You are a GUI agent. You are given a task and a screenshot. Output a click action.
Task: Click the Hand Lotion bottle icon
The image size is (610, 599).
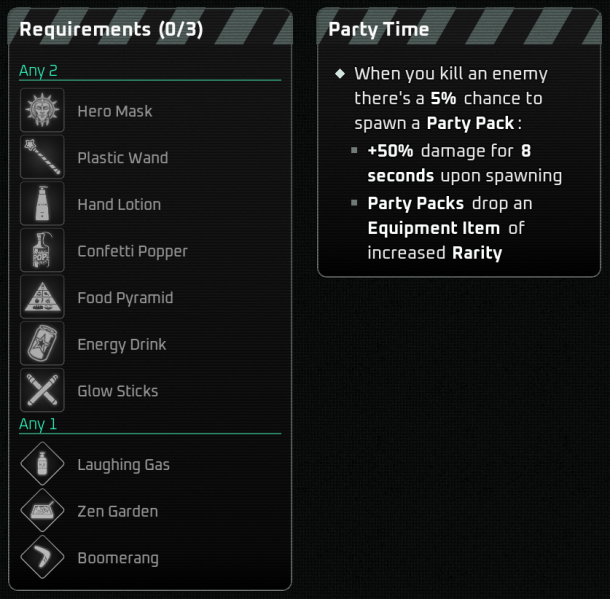[42, 204]
